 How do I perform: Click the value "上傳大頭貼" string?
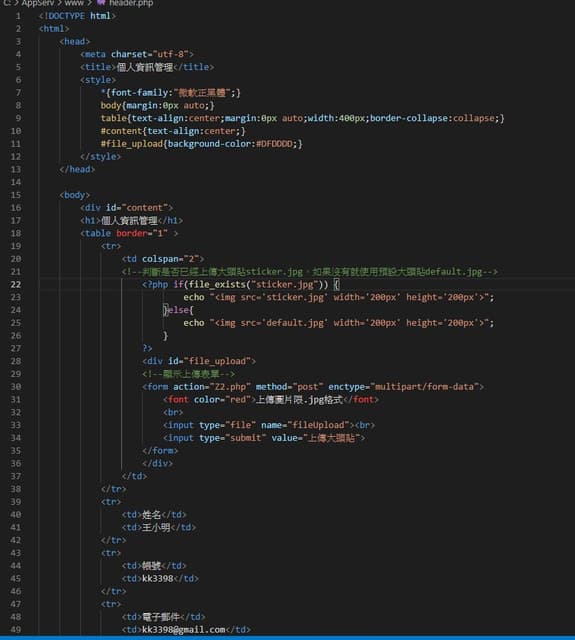click(331, 438)
